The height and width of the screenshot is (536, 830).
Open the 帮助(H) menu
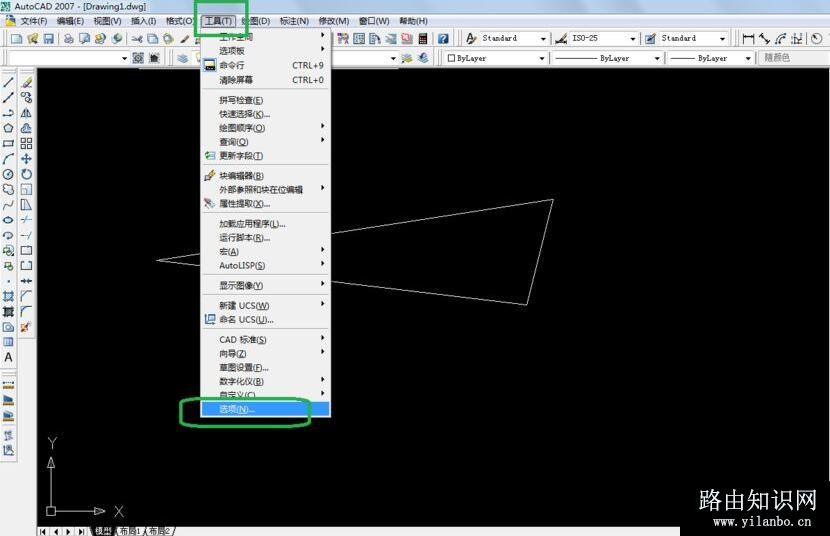413,21
